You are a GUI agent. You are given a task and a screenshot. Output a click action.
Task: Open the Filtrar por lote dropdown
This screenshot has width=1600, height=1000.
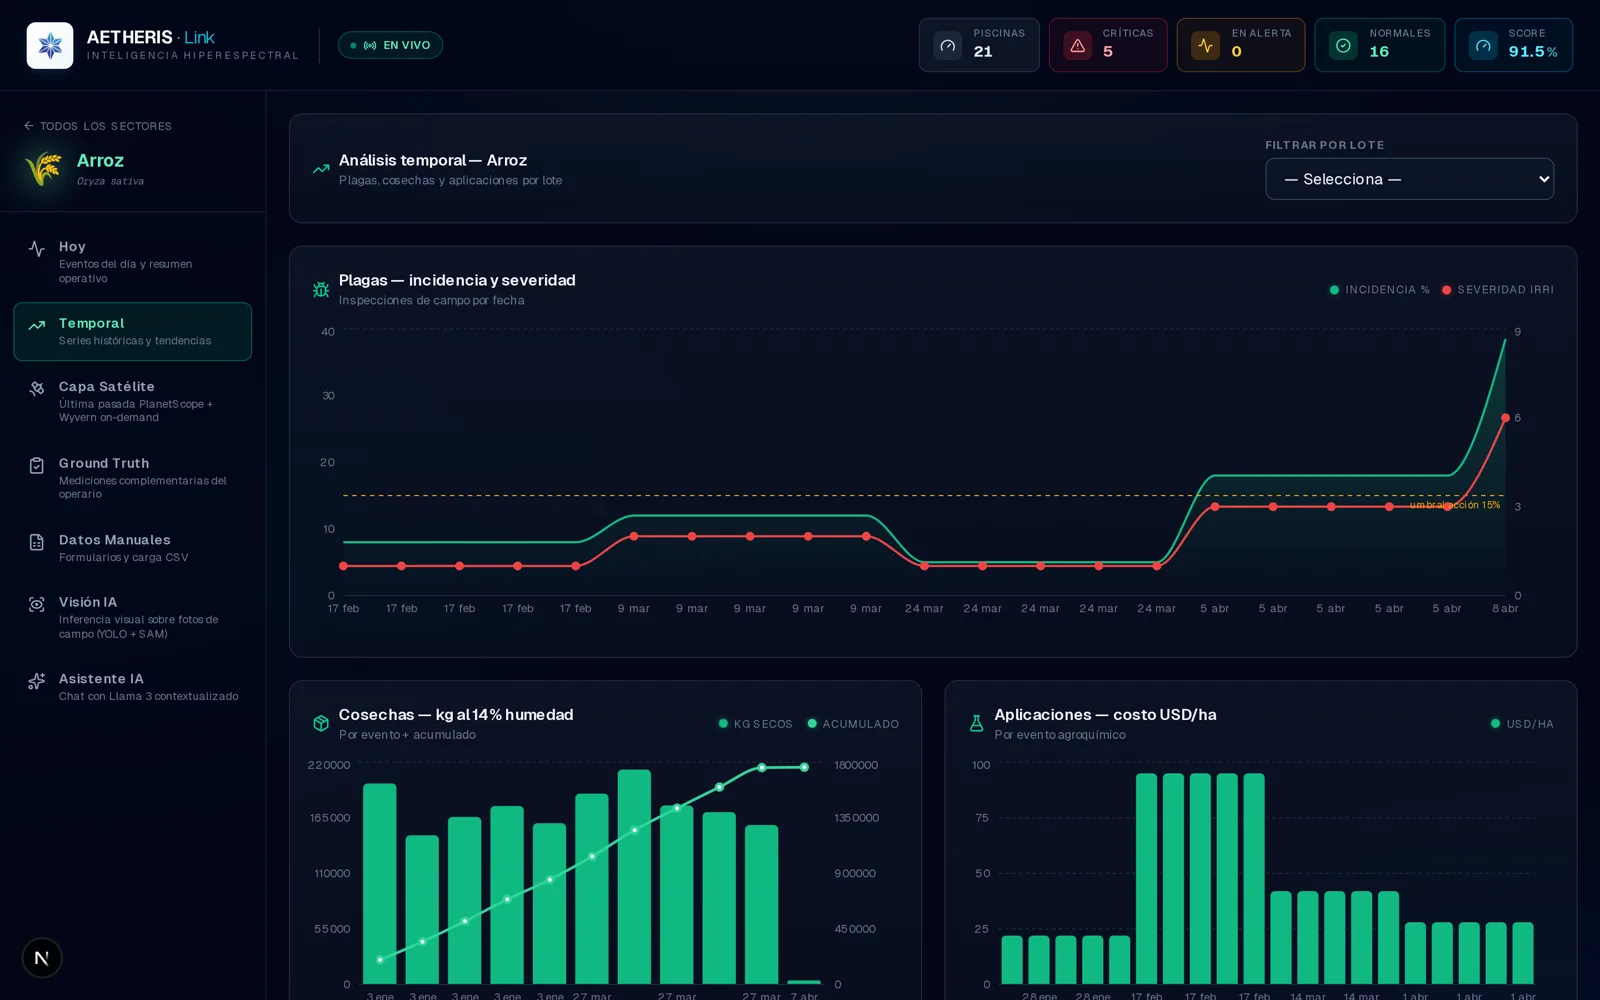click(1409, 179)
